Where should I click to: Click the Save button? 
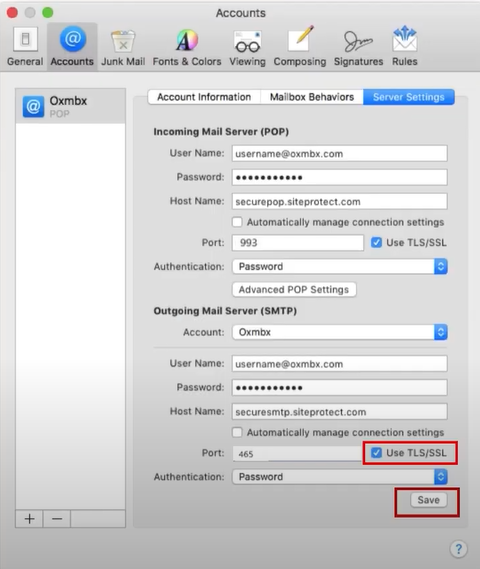[x=428, y=500]
